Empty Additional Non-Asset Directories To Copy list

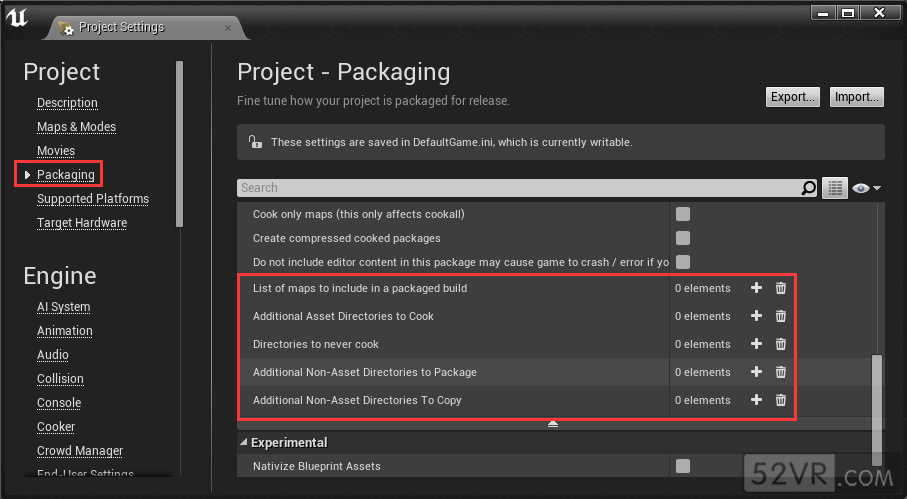tap(781, 400)
